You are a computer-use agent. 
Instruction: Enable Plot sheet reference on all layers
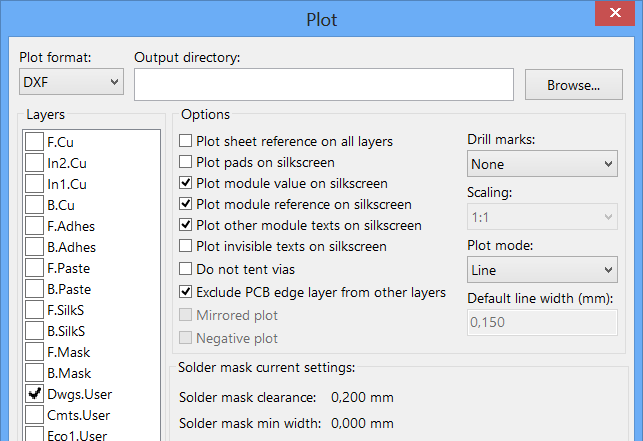point(186,141)
